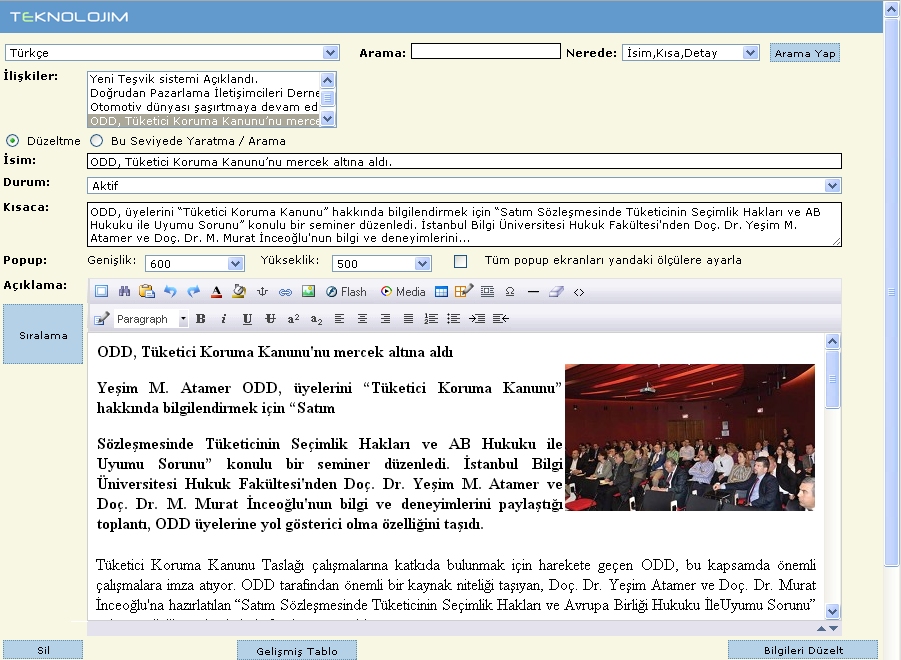The width and height of the screenshot is (901, 660).
Task: Insert a picture using the image icon
Action: [309, 291]
